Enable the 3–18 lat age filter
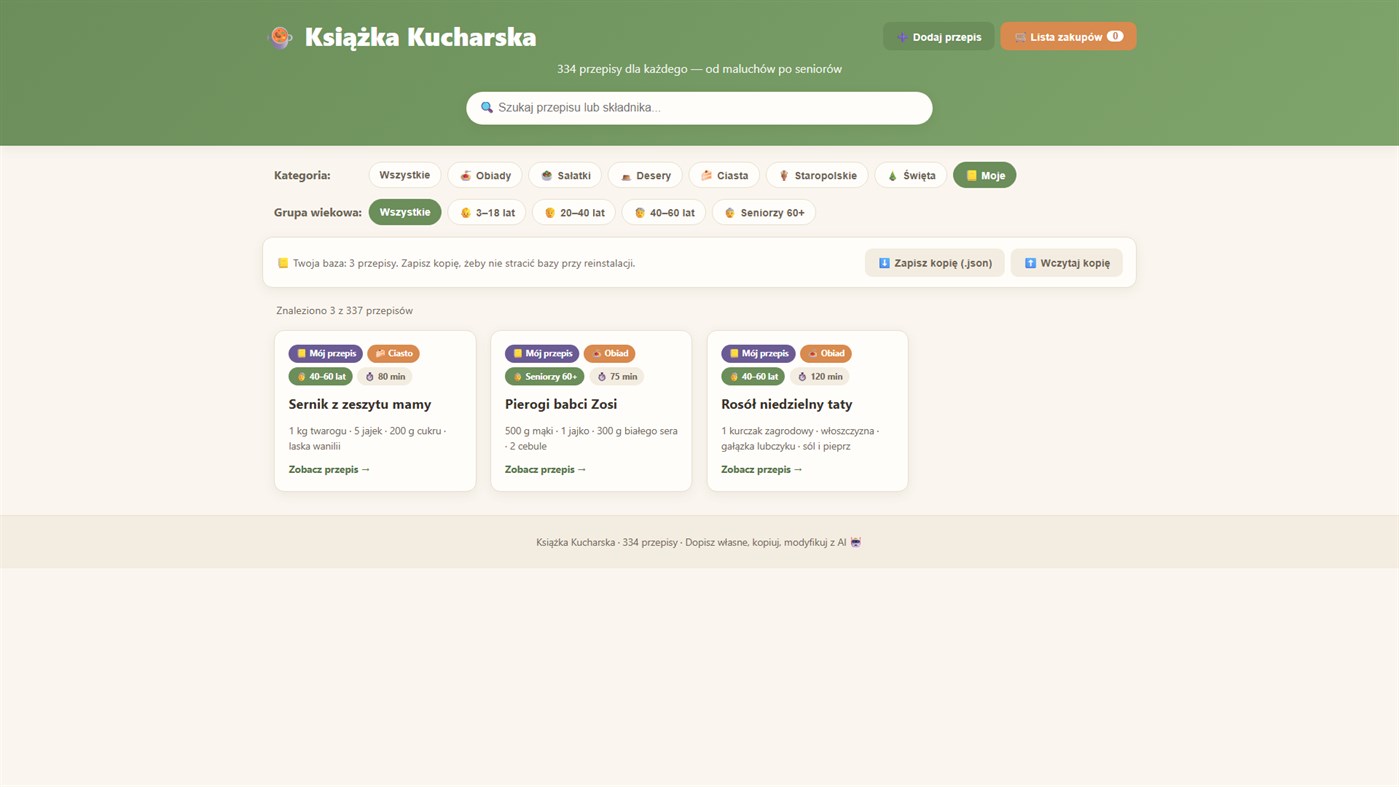 pos(487,212)
